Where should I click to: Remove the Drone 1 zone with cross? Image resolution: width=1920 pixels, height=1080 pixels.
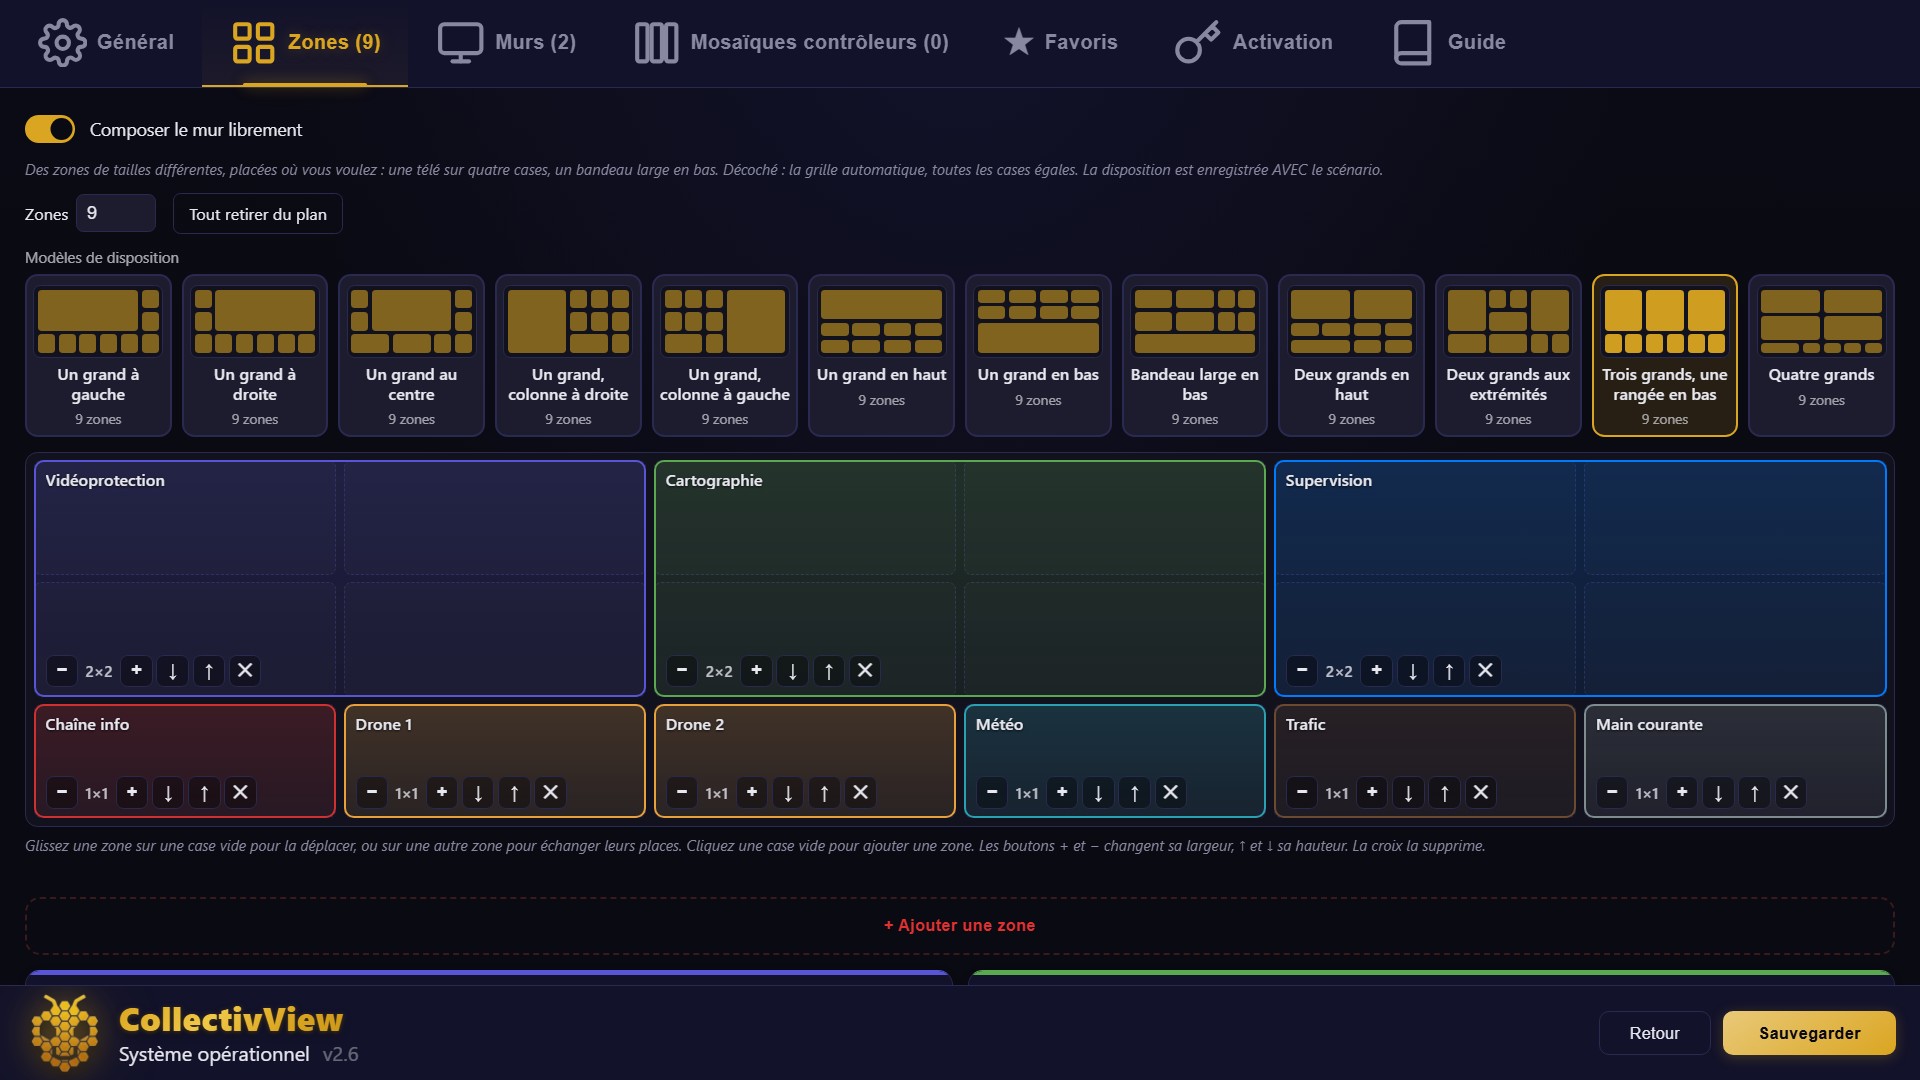550,792
